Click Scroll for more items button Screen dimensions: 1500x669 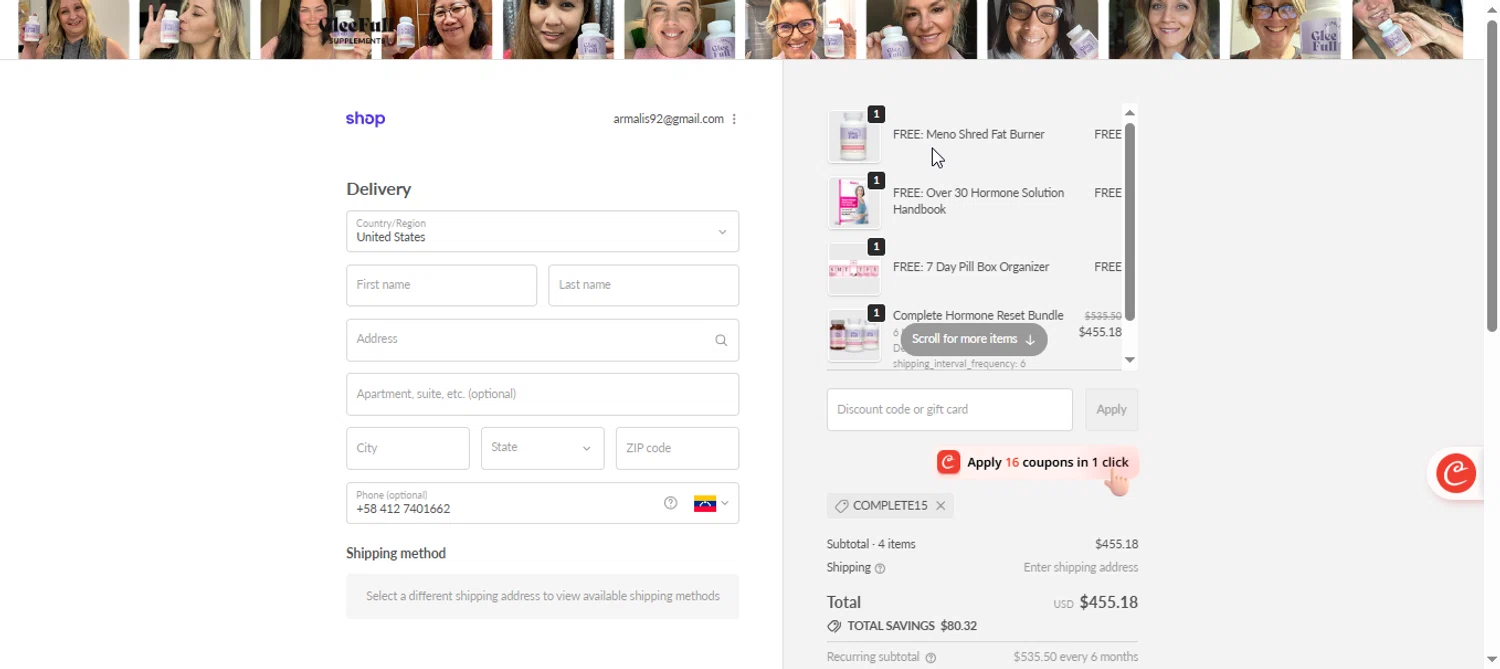[x=973, y=339]
